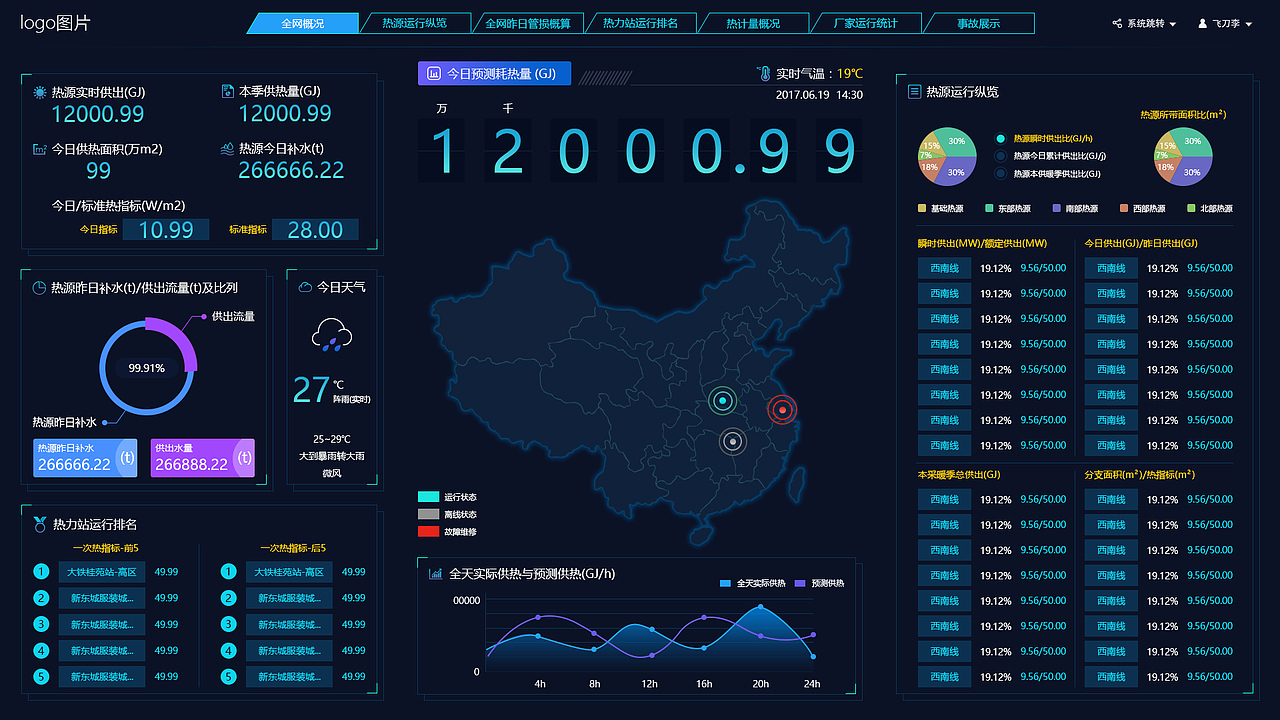
Task: Click the 热源昨日补水 266666.22 card
Action: (x=85, y=458)
